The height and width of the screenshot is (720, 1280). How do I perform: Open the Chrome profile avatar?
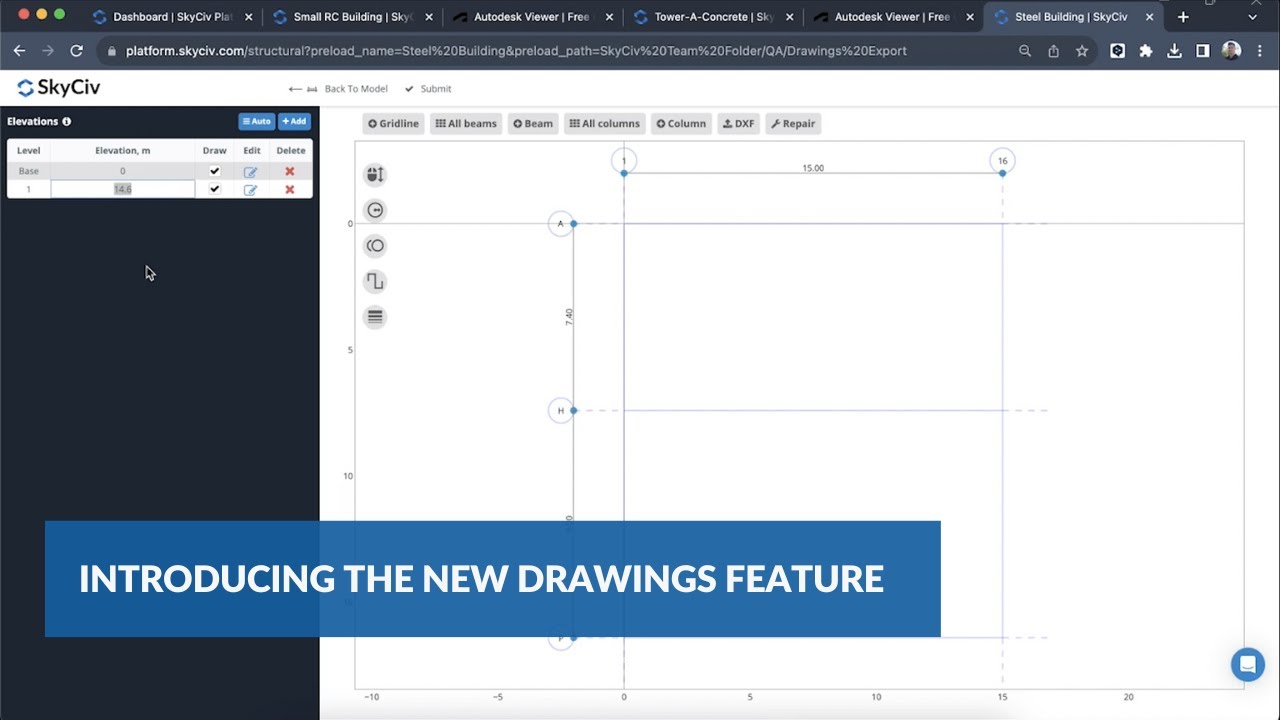pos(1232,51)
